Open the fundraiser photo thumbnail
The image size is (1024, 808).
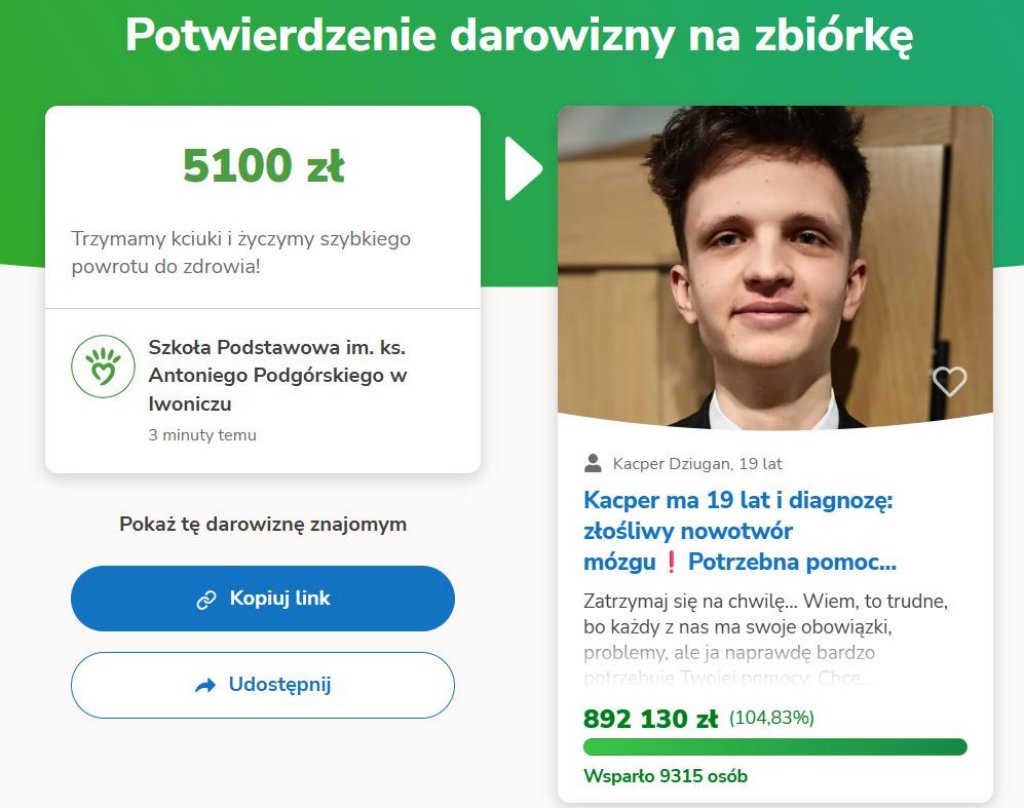pyautogui.click(x=774, y=266)
